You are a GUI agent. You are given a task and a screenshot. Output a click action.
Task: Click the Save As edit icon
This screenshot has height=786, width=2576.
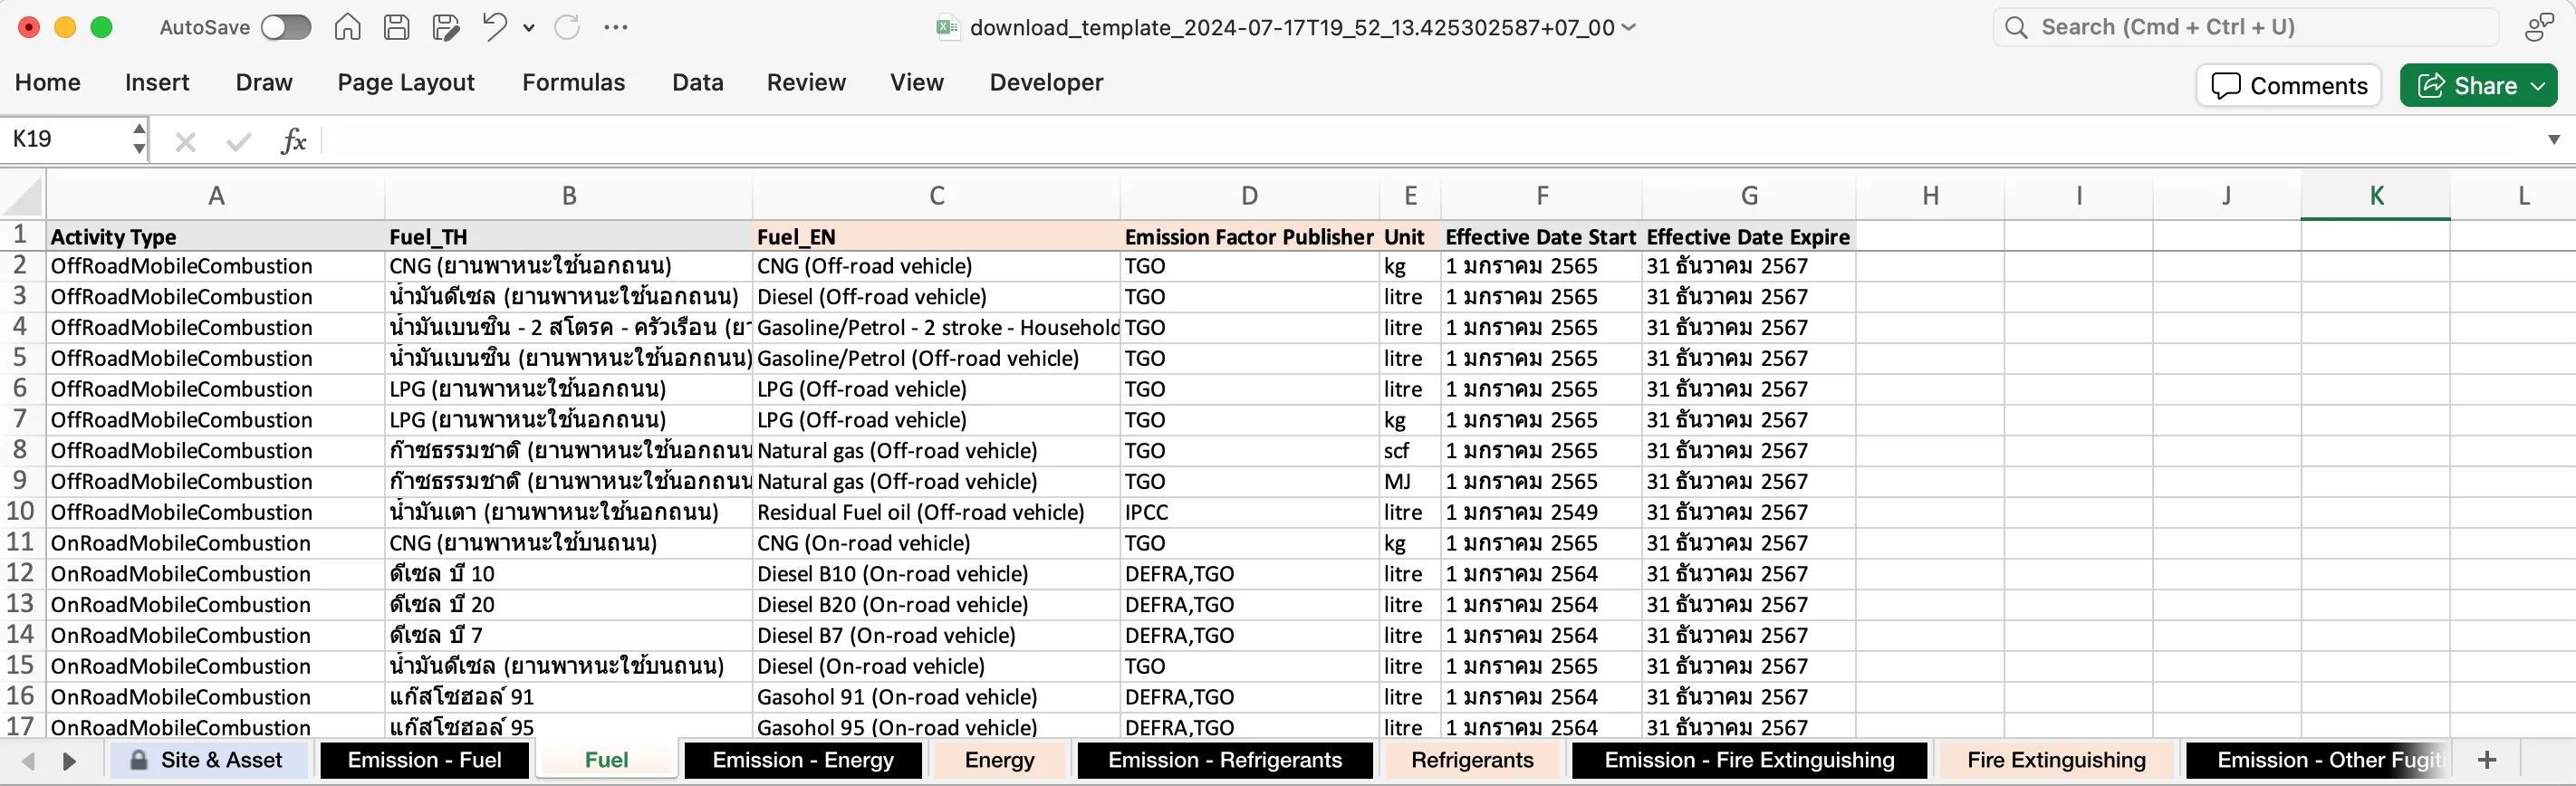[445, 27]
